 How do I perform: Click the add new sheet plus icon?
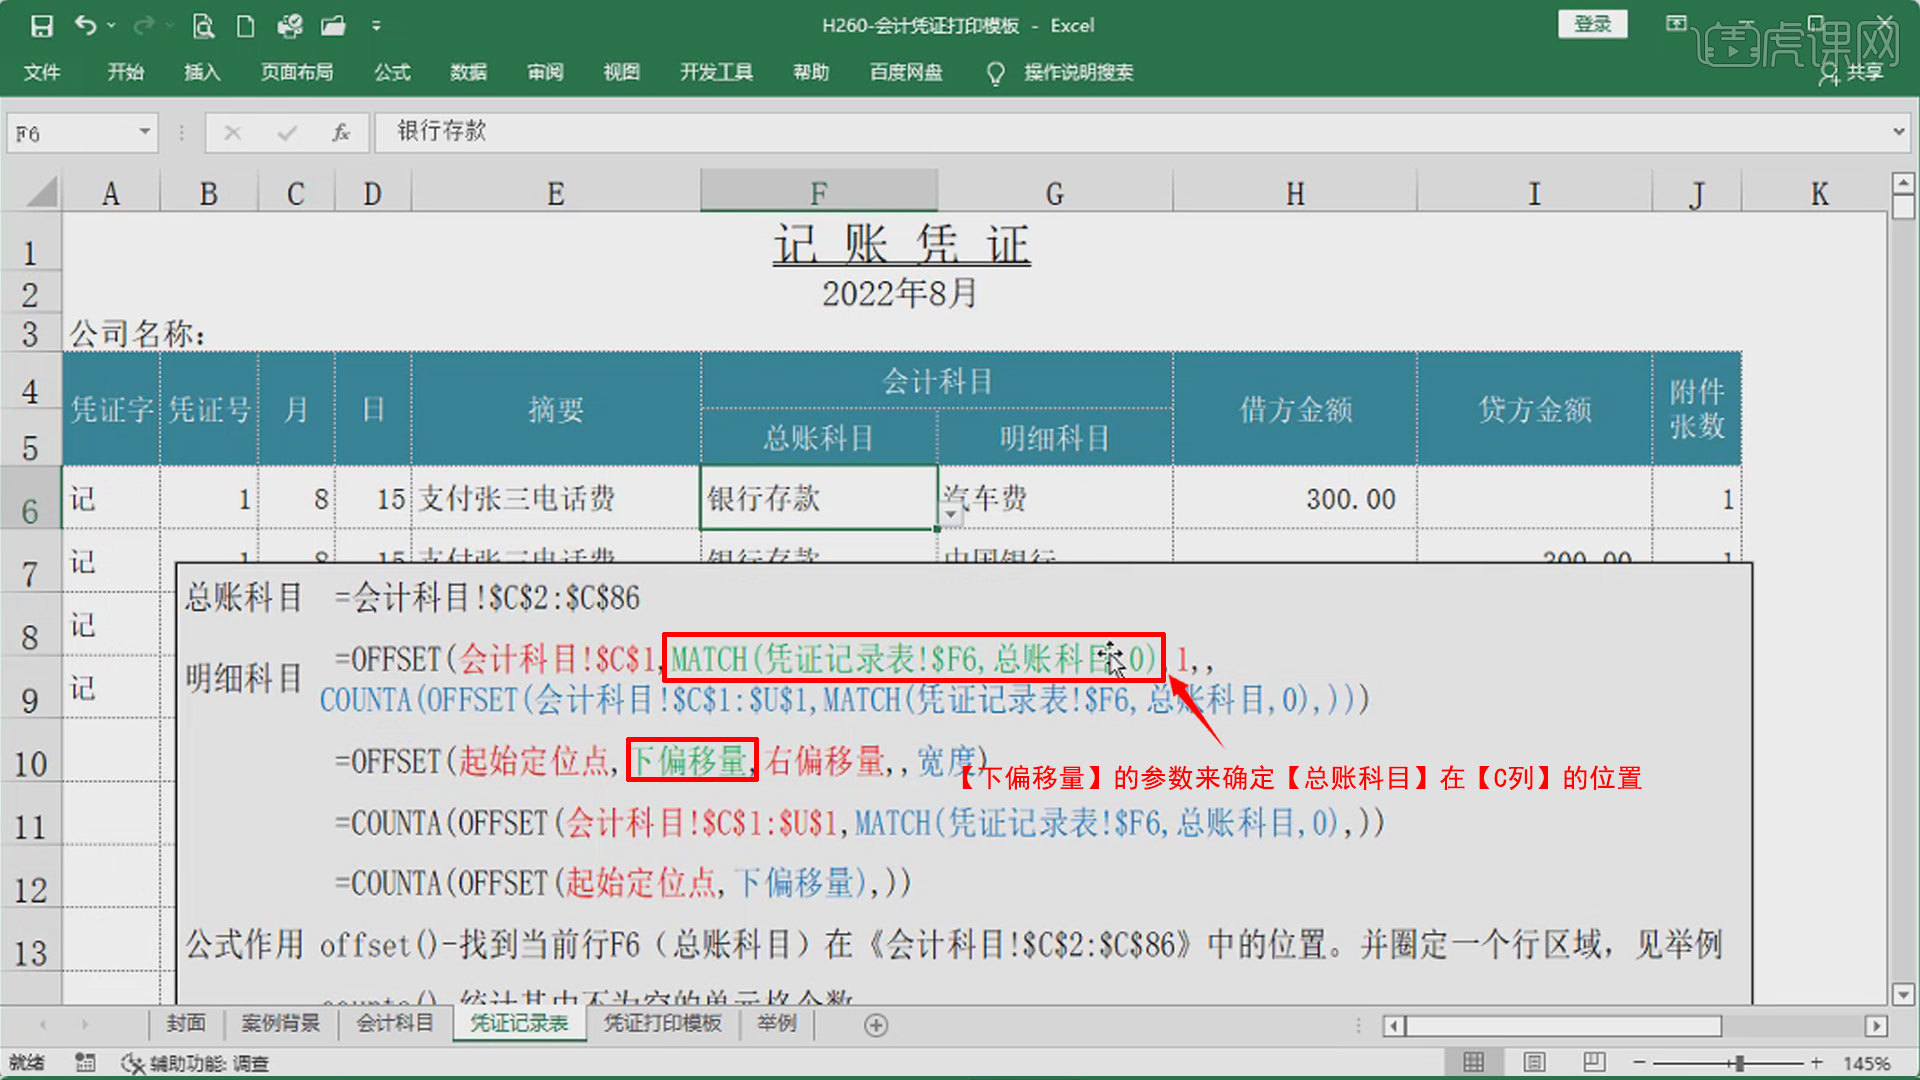click(876, 1025)
